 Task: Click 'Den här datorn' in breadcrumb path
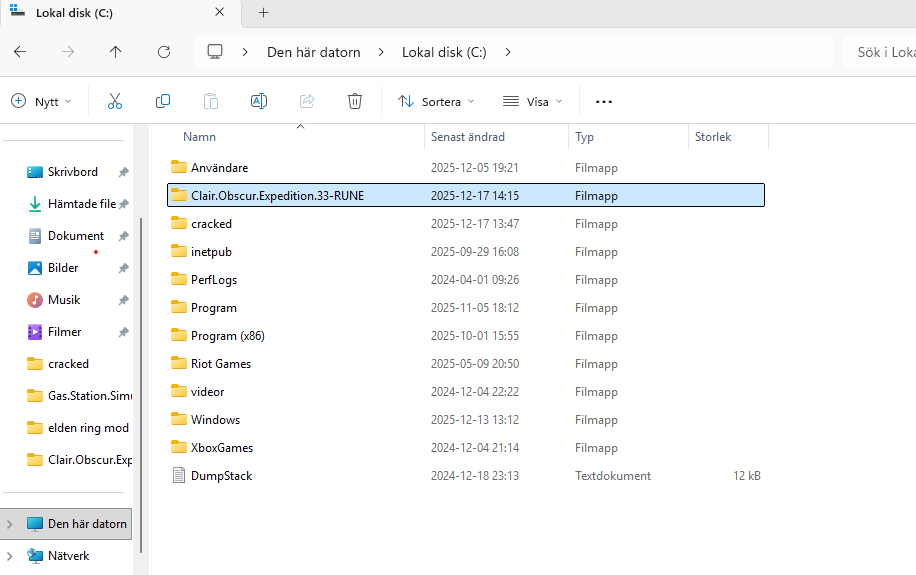tap(313, 52)
